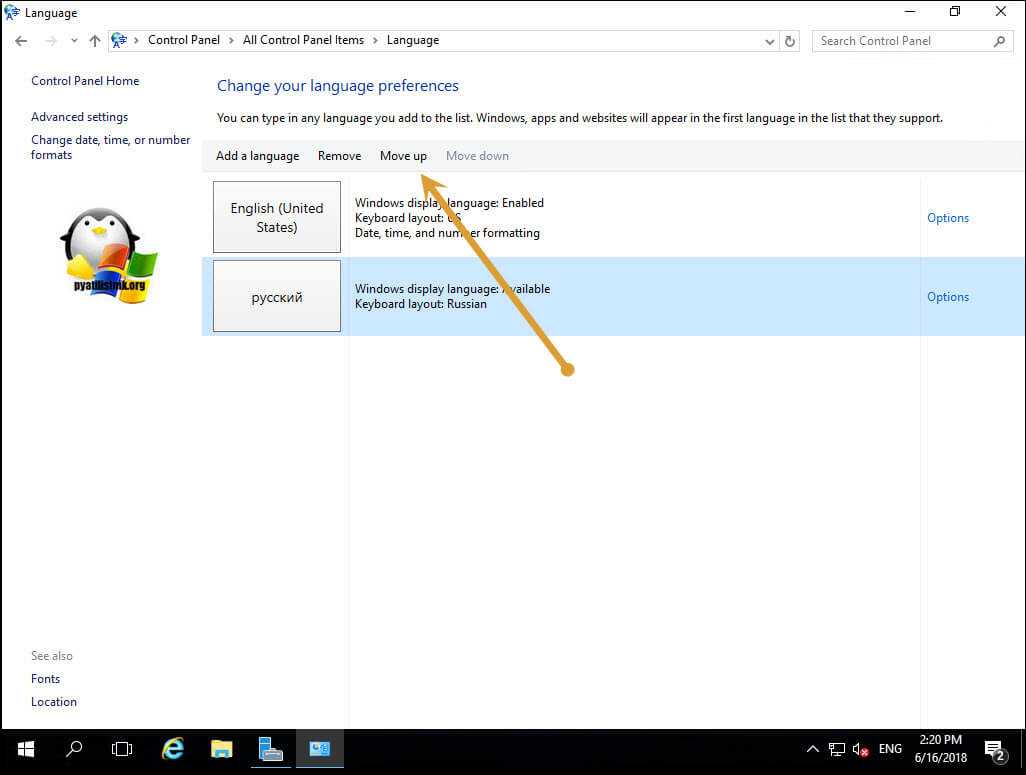Click Move up in the language toolbar
Image resolution: width=1026 pixels, height=775 pixels.
403,156
